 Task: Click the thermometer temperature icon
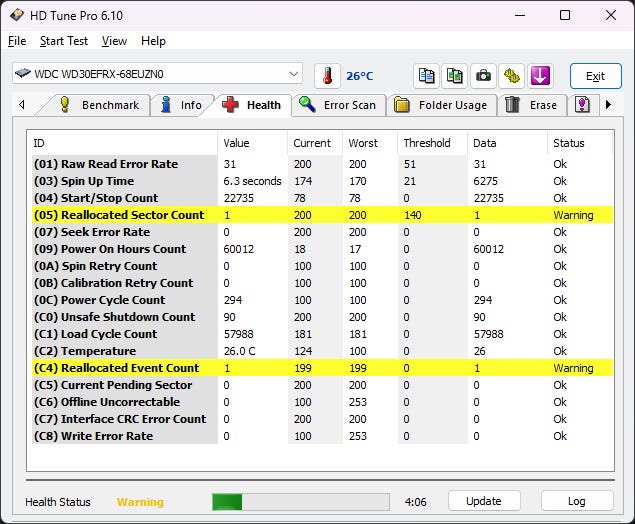point(327,76)
